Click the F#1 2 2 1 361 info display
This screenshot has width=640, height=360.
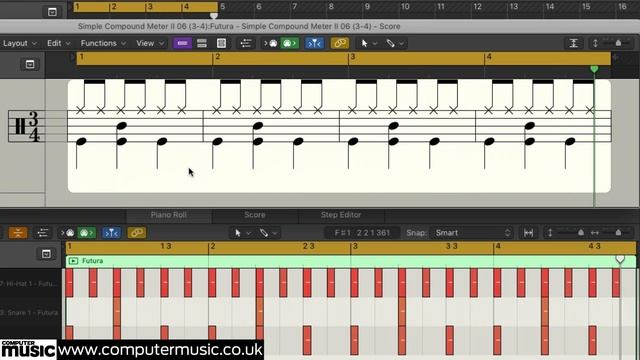click(x=362, y=233)
